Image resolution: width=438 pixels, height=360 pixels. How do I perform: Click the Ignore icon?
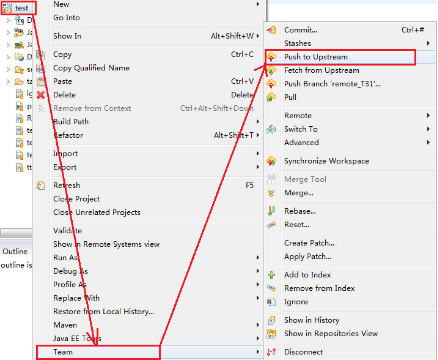pyautogui.click(x=272, y=302)
